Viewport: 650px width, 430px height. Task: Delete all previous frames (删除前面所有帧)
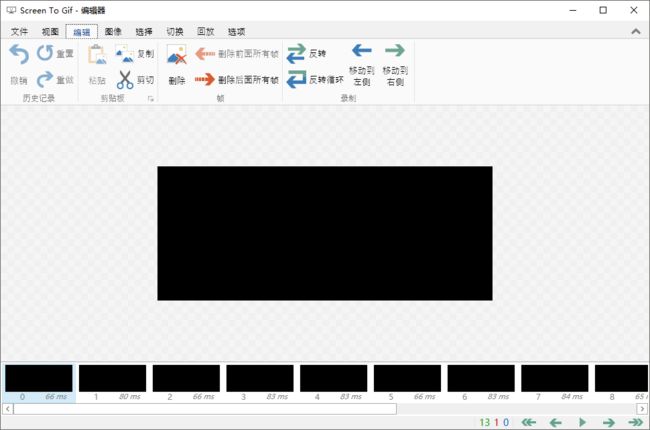[x=237, y=53]
